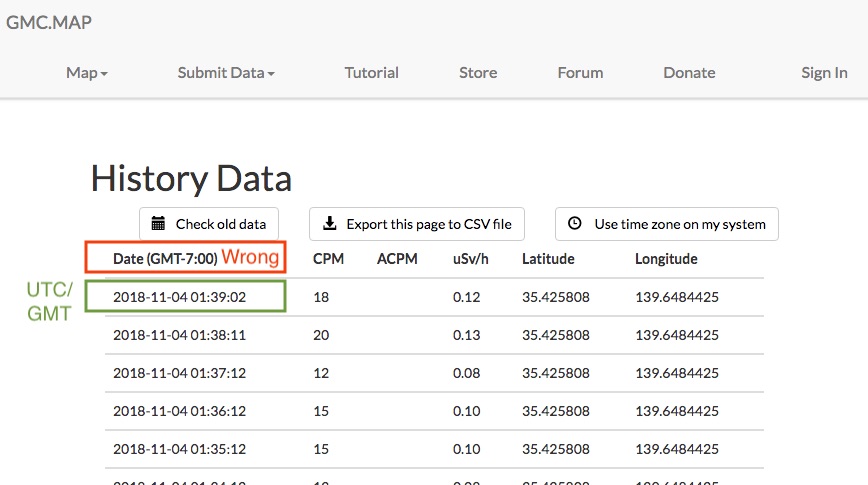Select uSv/h value 0.12
Viewport: 868px width, 485px height.
467,297
